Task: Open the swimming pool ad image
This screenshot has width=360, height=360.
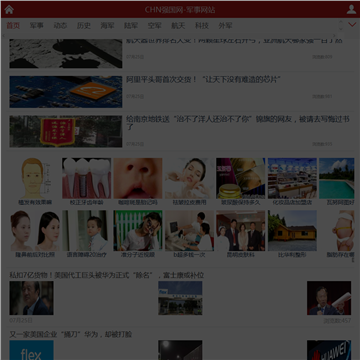Action: point(337,178)
